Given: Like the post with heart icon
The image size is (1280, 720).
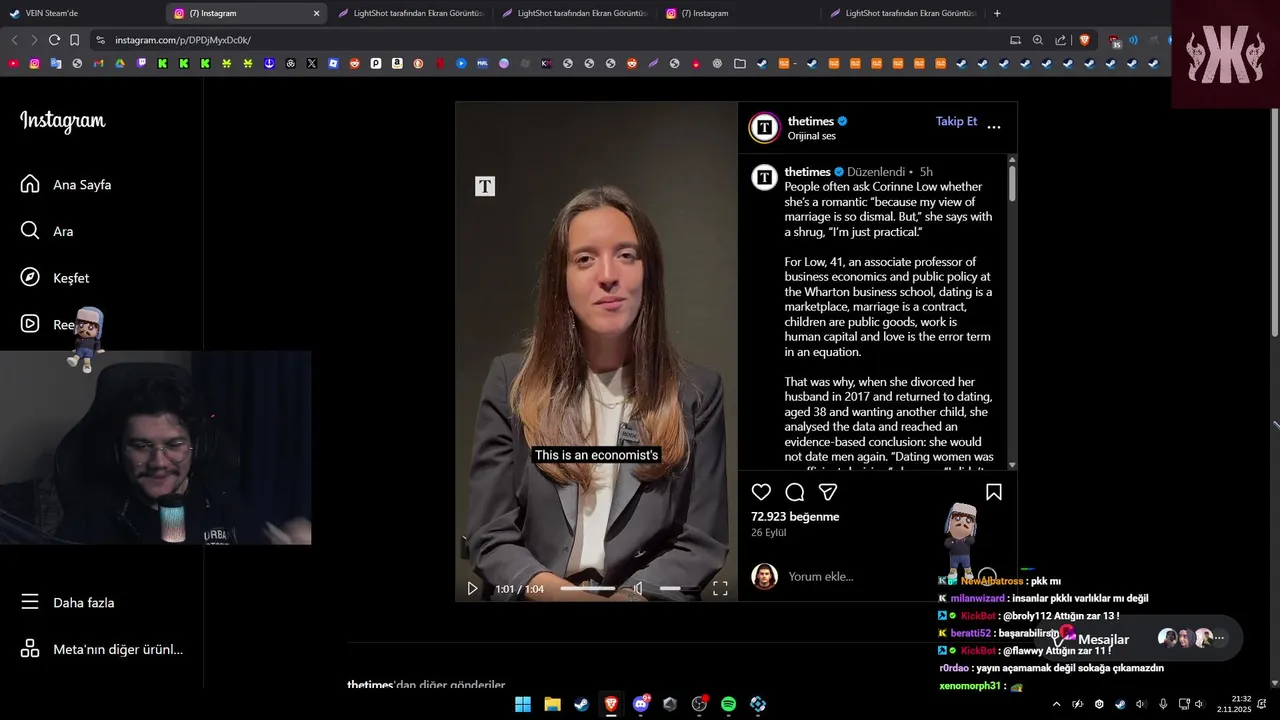Looking at the screenshot, I should (761, 492).
